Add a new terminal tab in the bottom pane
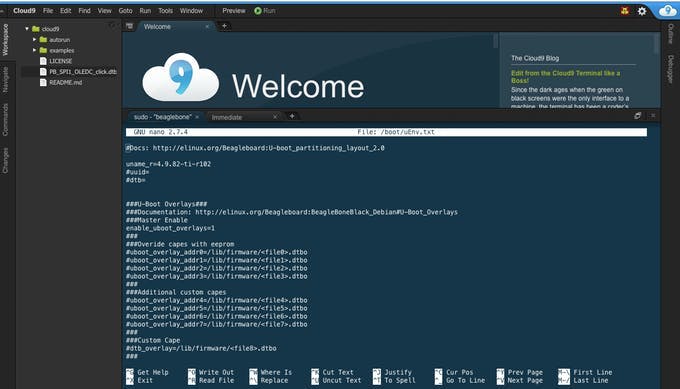This screenshot has height=389, width=680. pyautogui.click(x=292, y=116)
